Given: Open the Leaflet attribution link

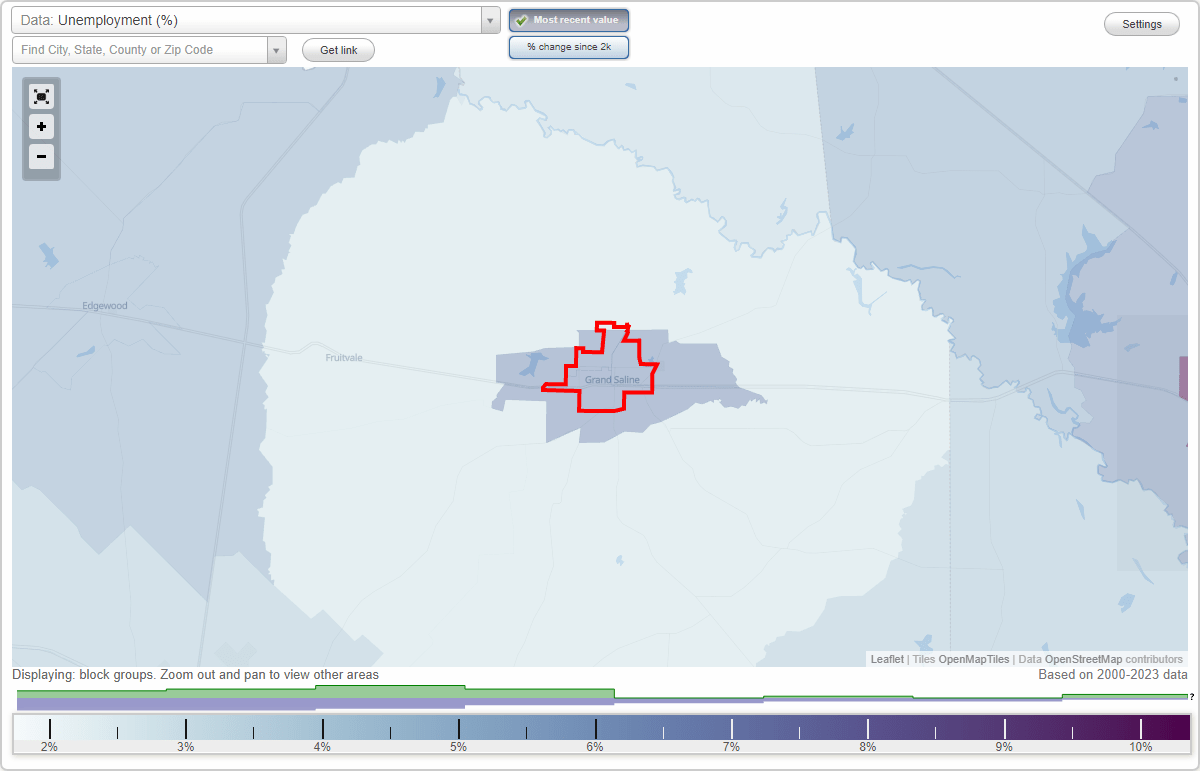Looking at the screenshot, I should pos(887,659).
